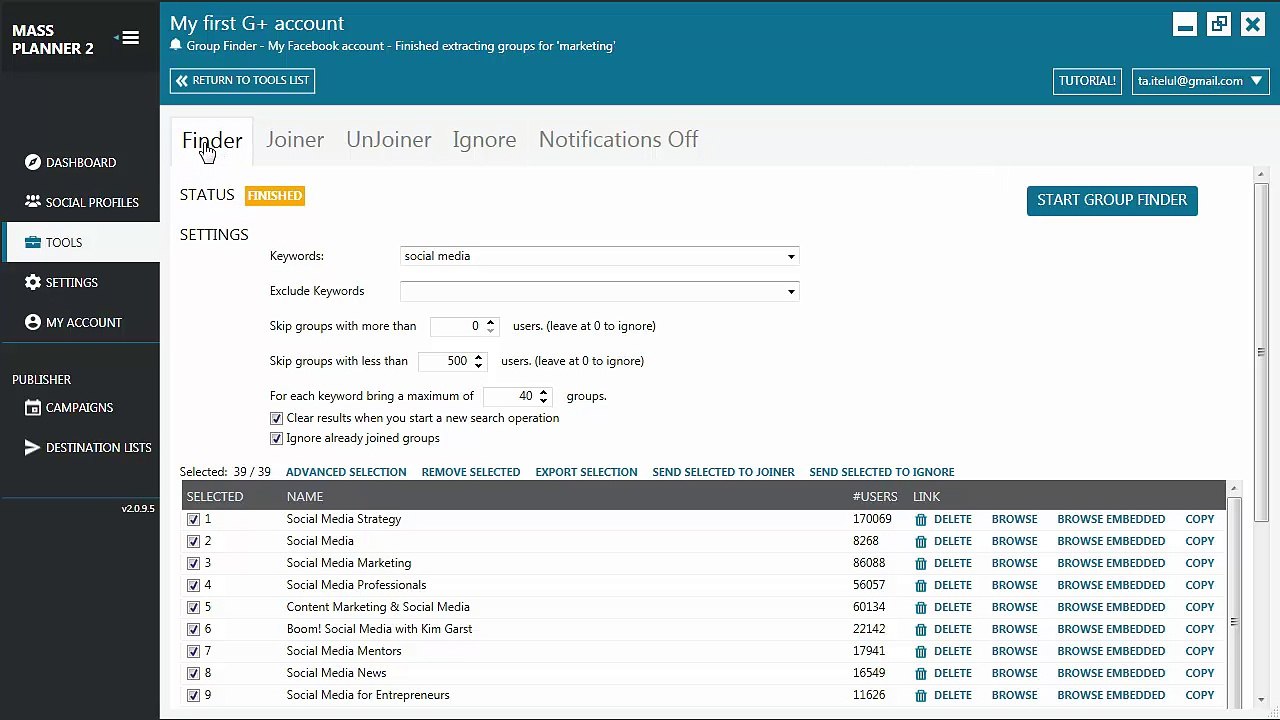Restore down the Mass Planner window

click(x=1219, y=24)
